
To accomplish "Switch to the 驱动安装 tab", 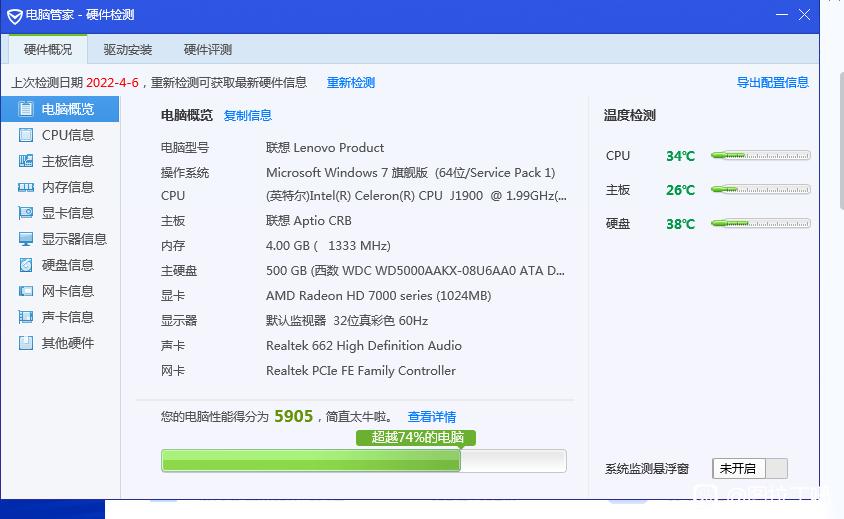I will point(128,50).
